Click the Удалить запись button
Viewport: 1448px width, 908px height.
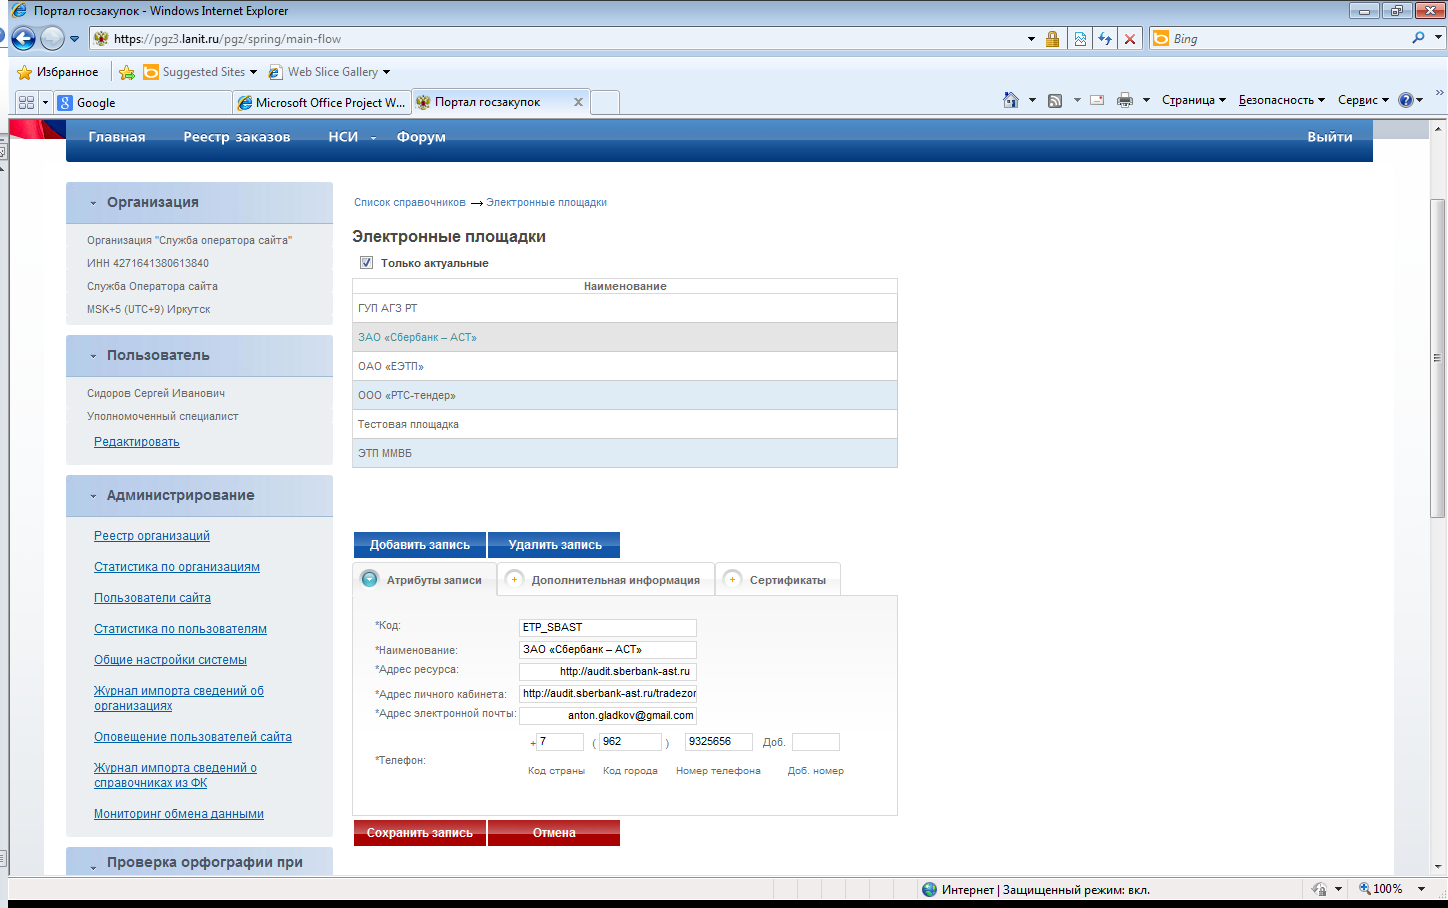tap(554, 545)
